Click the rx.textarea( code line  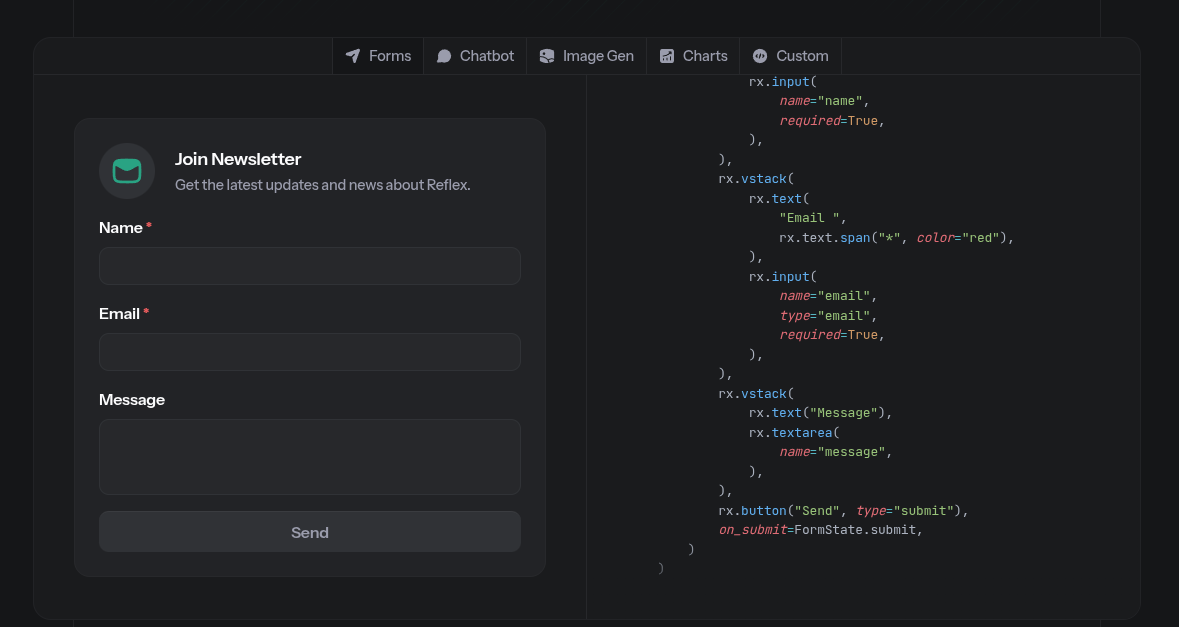coord(794,432)
